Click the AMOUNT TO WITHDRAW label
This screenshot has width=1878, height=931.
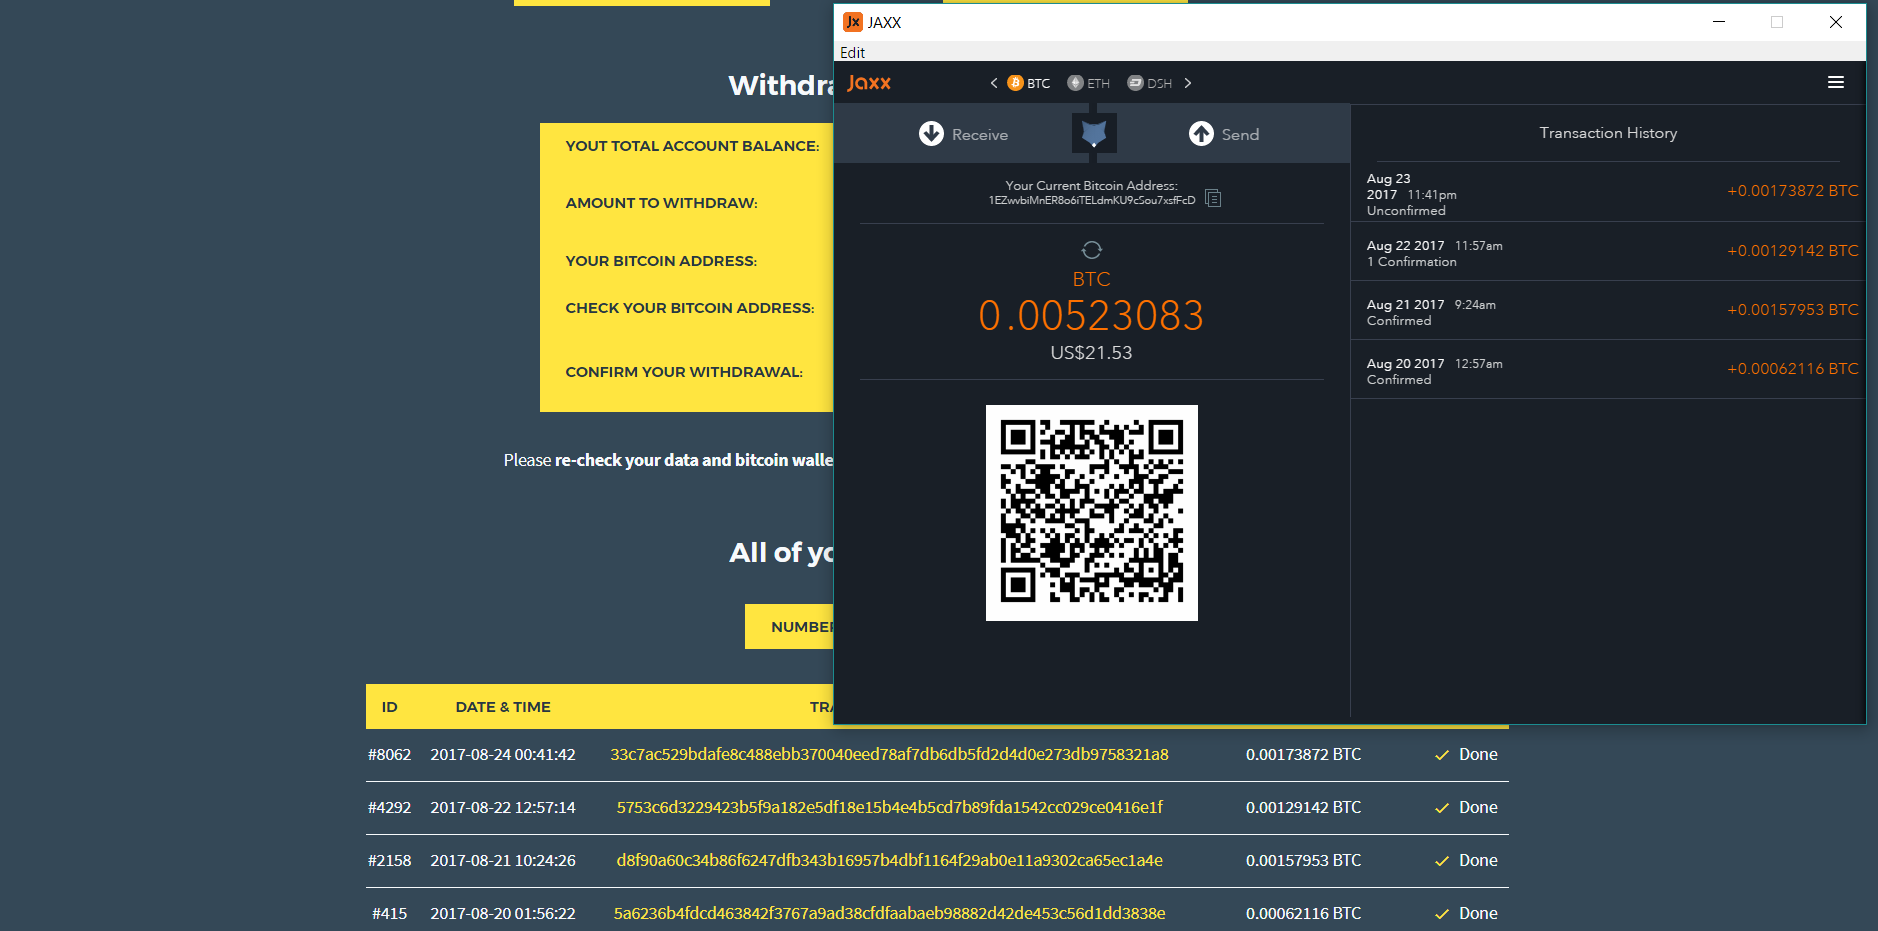point(661,203)
